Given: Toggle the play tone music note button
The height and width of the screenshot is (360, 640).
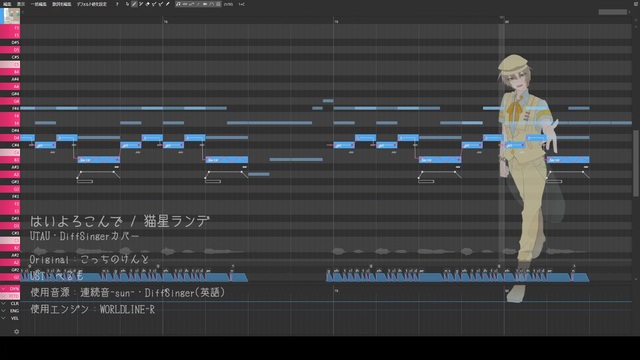Looking at the screenshot, I should click(178, 4).
